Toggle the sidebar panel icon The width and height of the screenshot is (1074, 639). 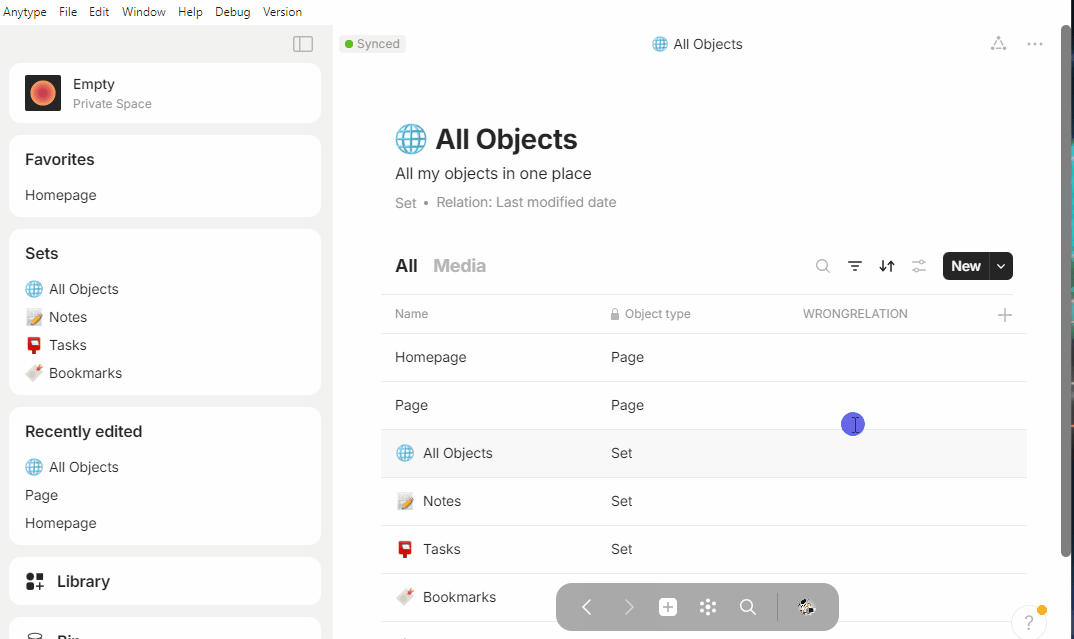303,44
